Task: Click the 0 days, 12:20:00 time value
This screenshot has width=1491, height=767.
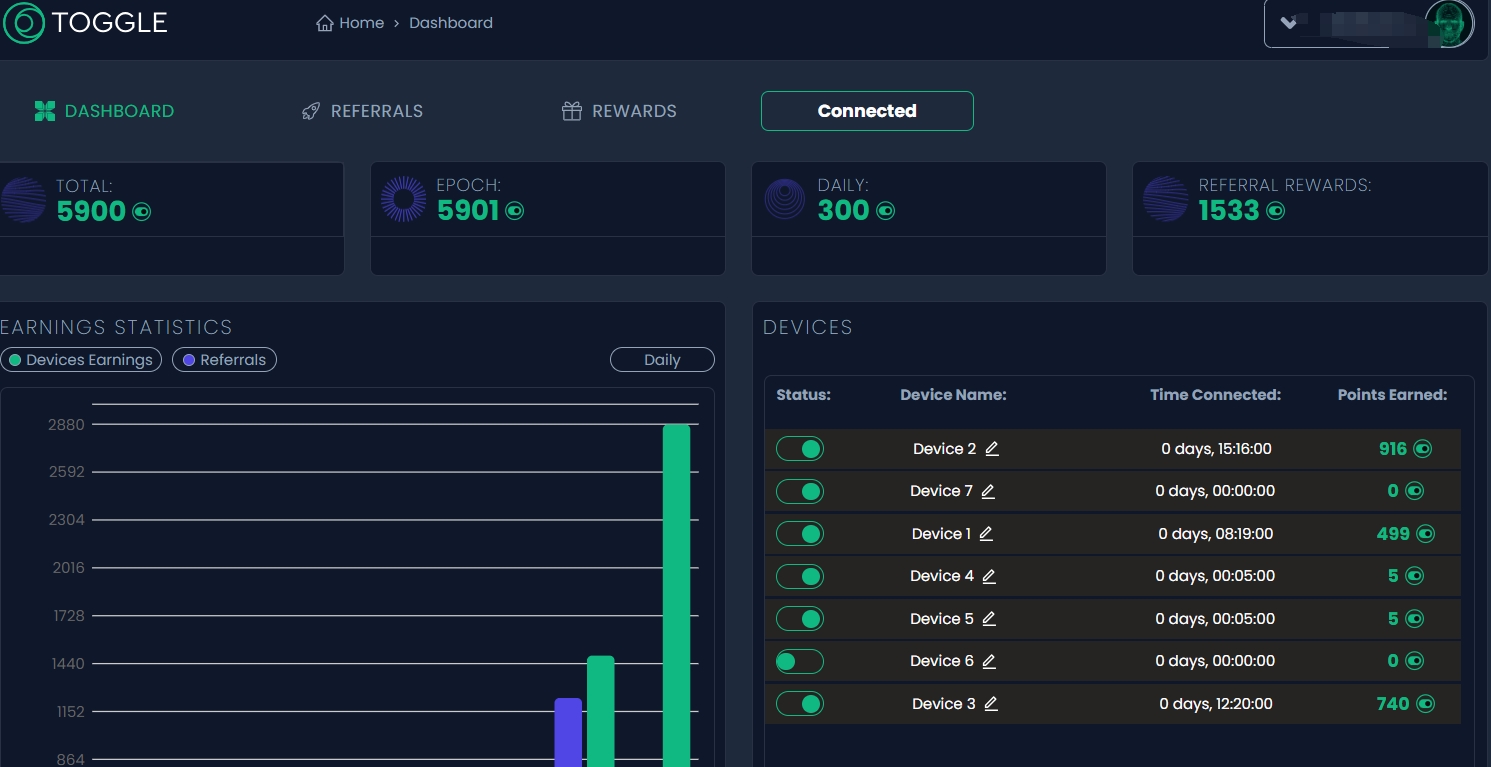Action: (x=1216, y=704)
